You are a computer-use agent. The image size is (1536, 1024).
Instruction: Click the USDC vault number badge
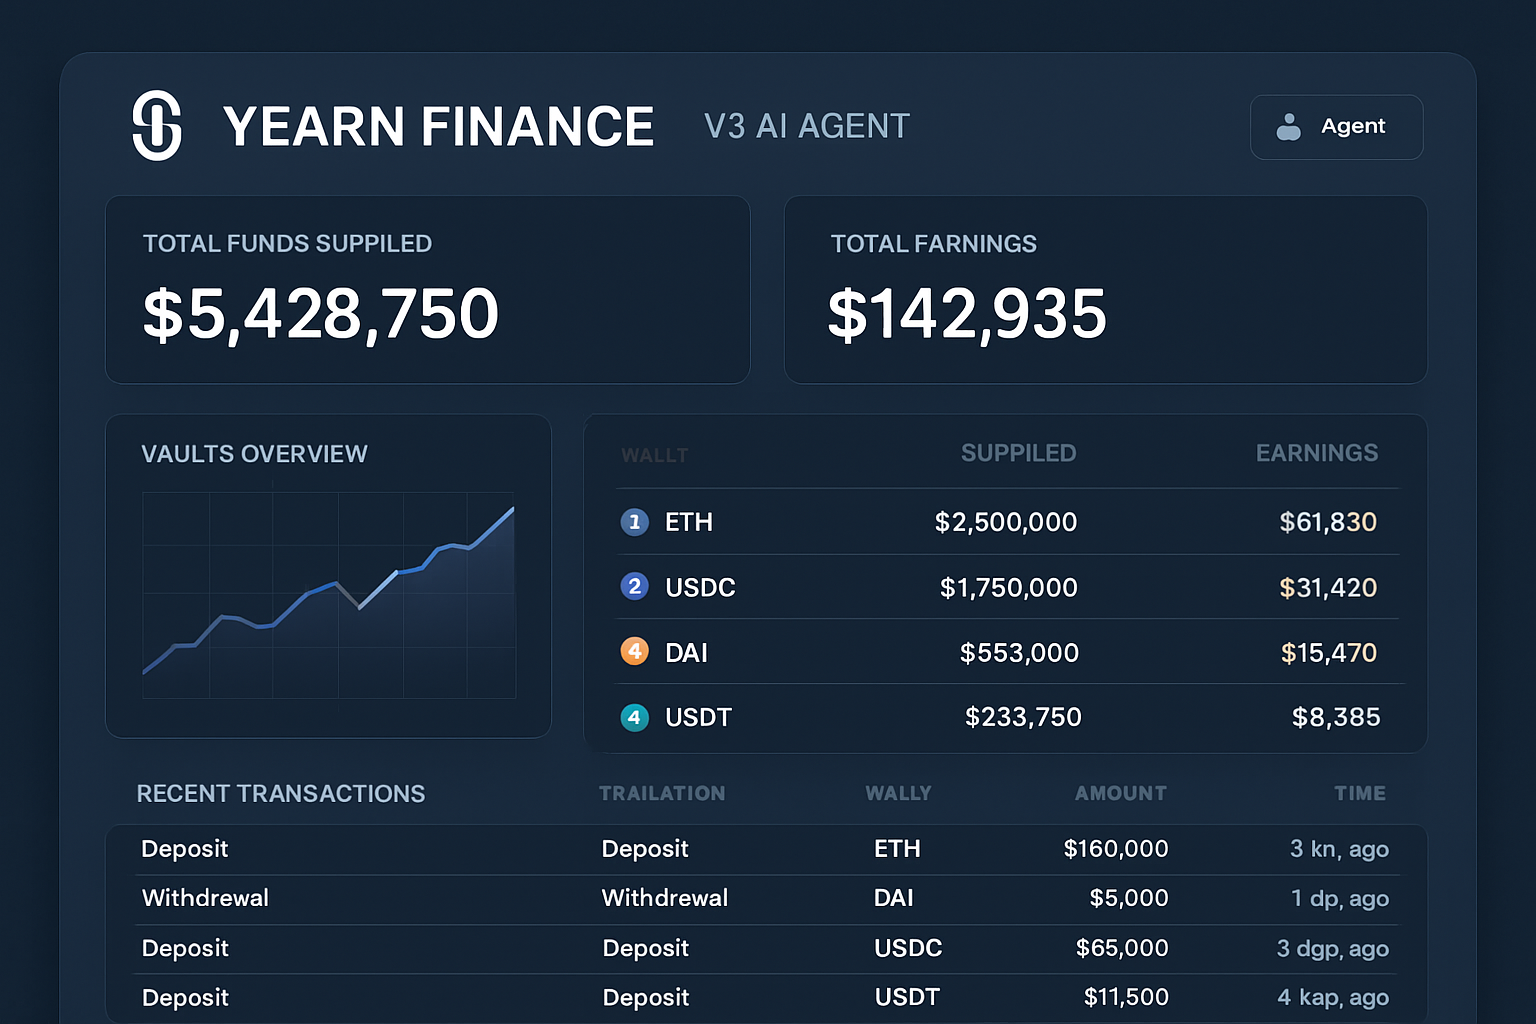(x=634, y=587)
